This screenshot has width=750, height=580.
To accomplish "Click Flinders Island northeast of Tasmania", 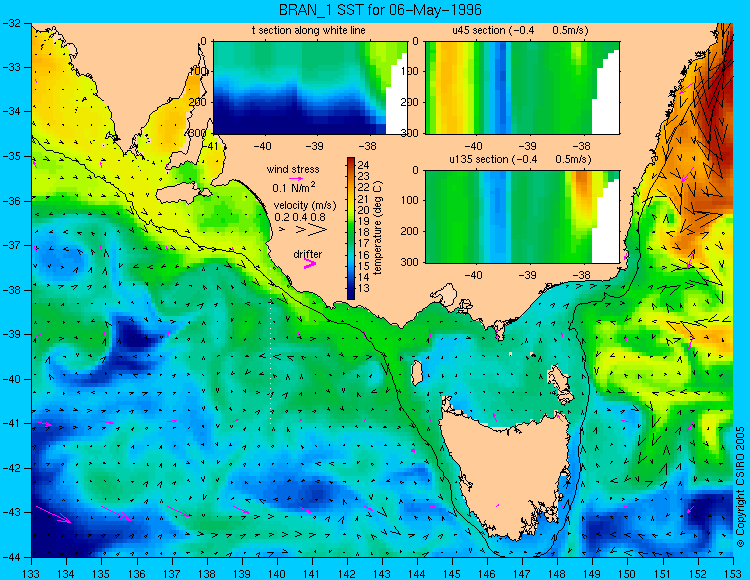I will [x=558, y=380].
